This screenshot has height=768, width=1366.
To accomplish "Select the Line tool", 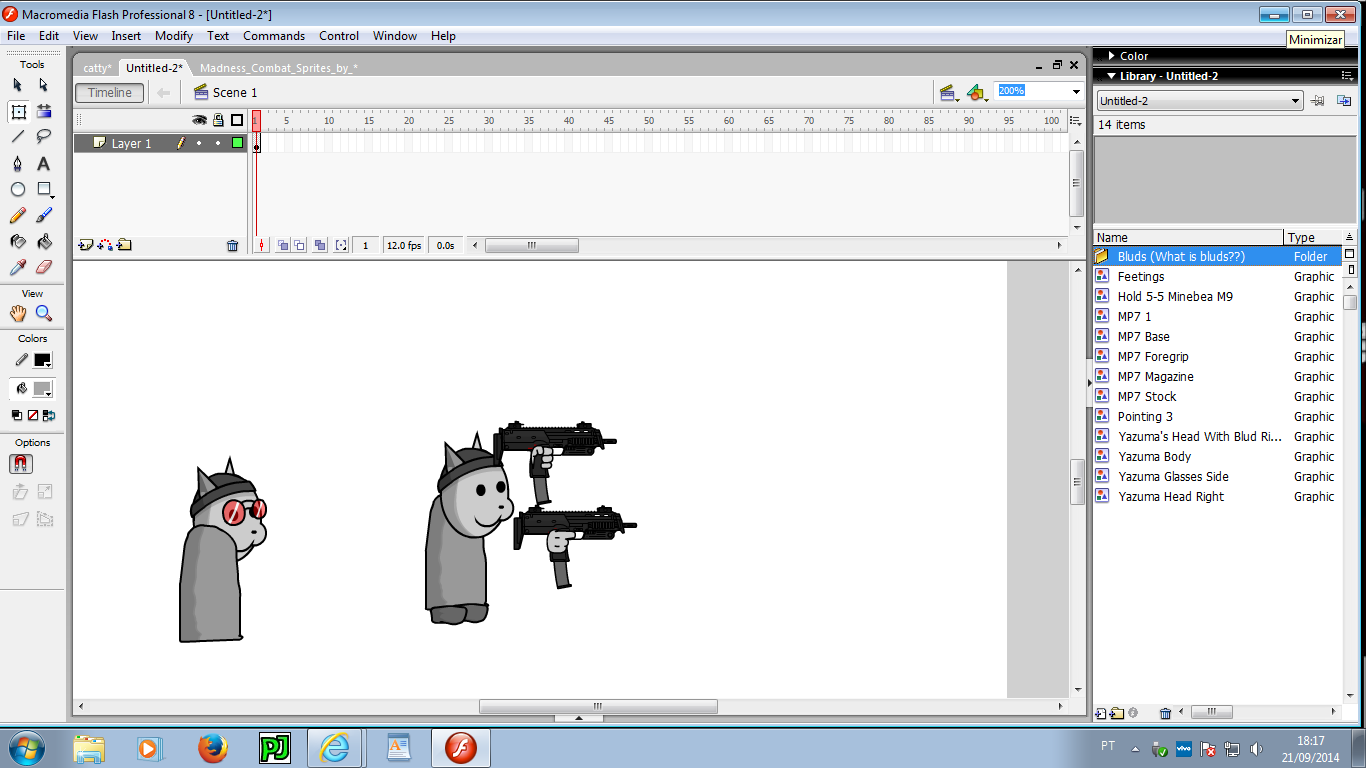I will [x=18, y=137].
